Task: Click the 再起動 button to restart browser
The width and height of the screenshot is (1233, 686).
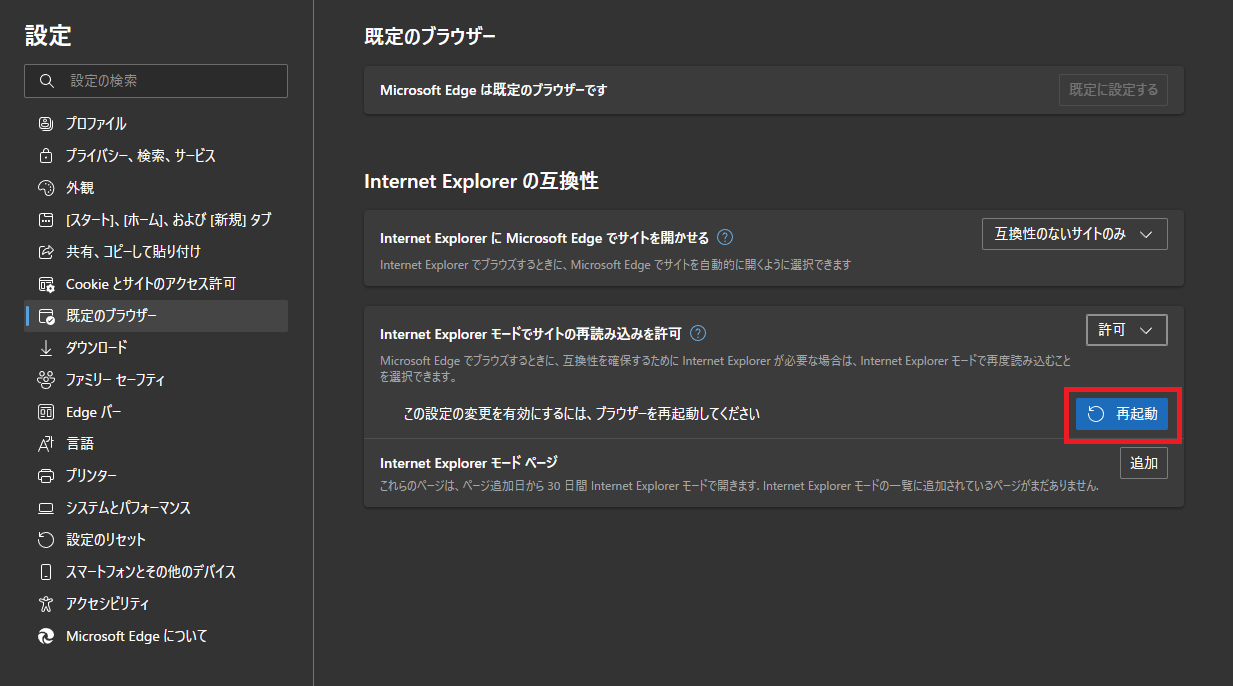Action: pos(1122,414)
